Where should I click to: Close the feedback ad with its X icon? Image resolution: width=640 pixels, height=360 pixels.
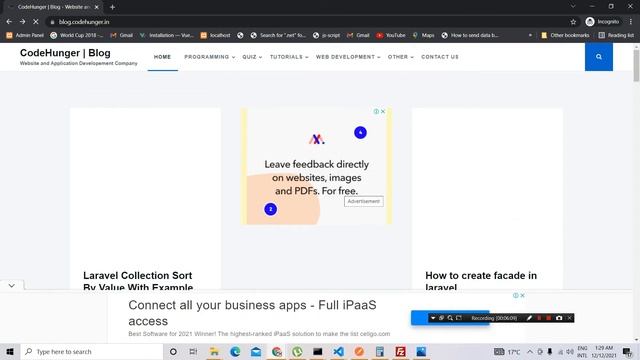(383, 111)
